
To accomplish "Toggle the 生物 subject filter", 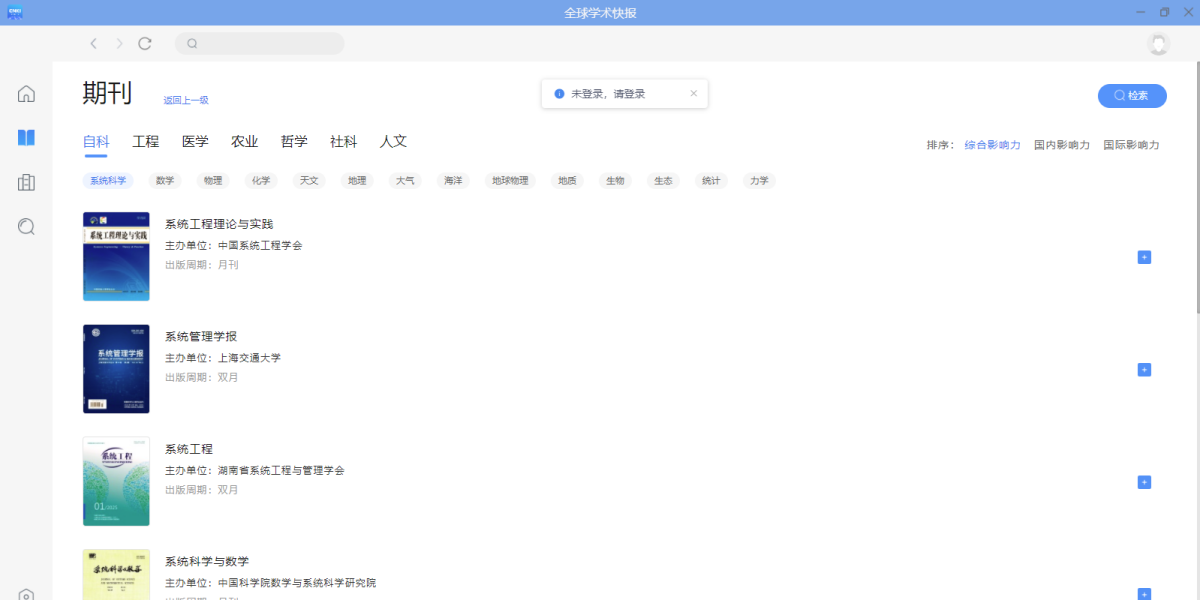I will (615, 180).
